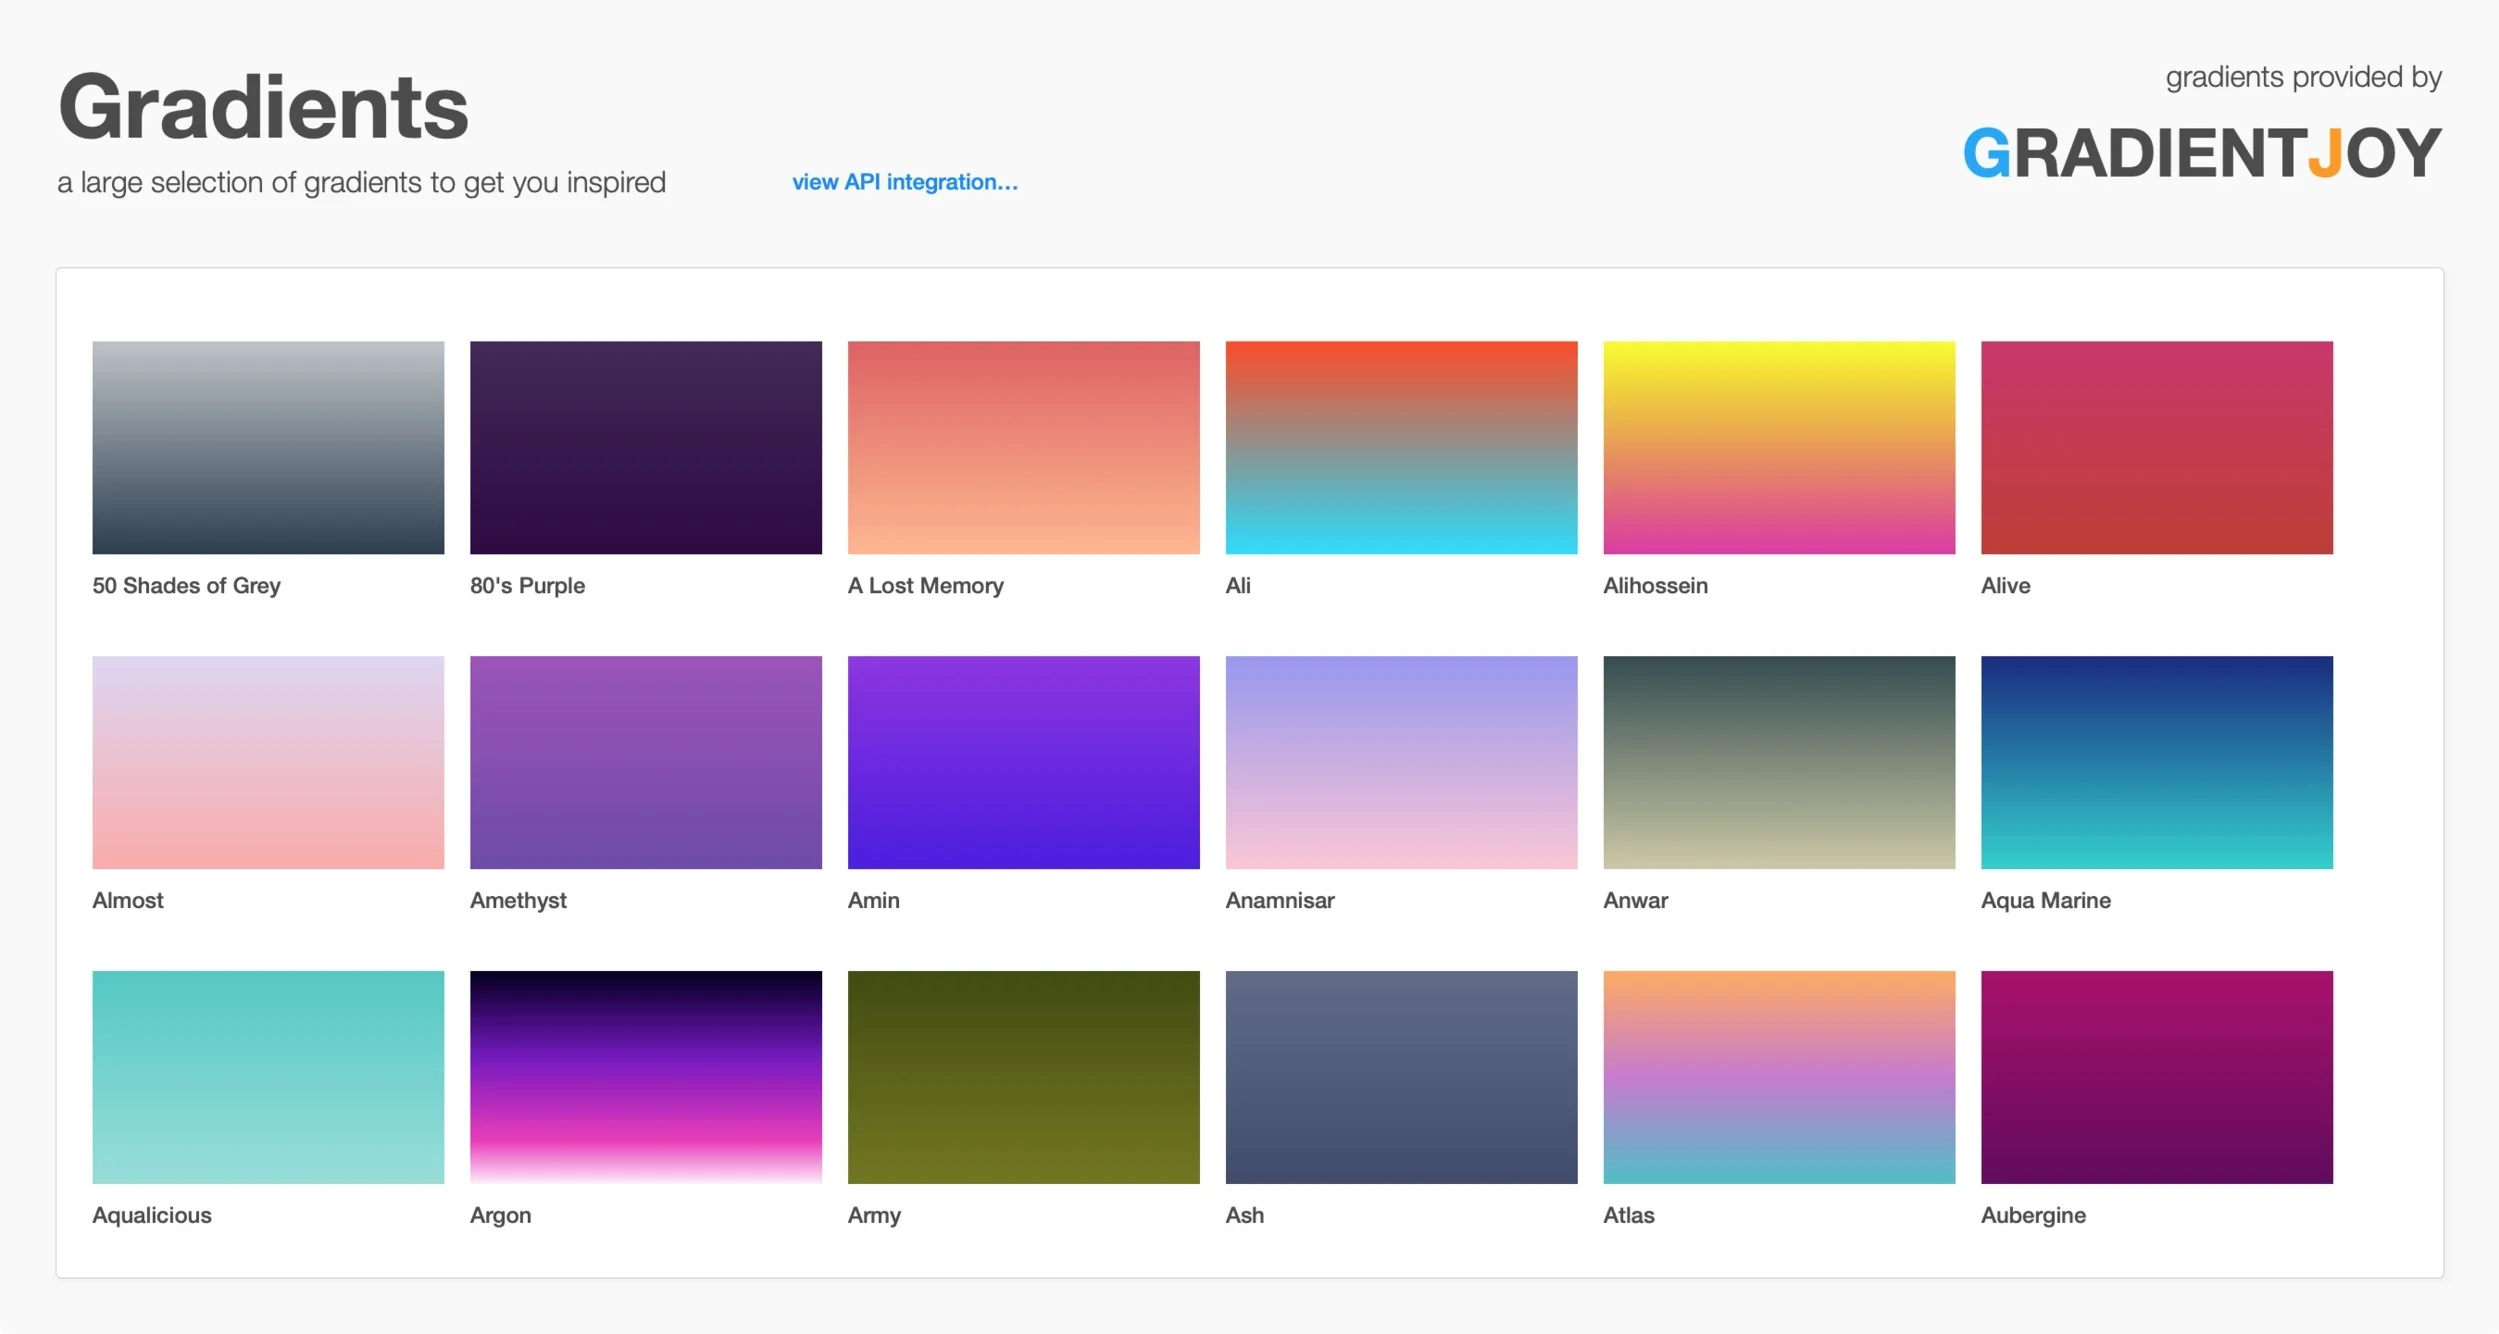Image resolution: width=2499 pixels, height=1334 pixels.
Task: Select the 80's Purple gradient swatch
Action: [x=646, y=447]
